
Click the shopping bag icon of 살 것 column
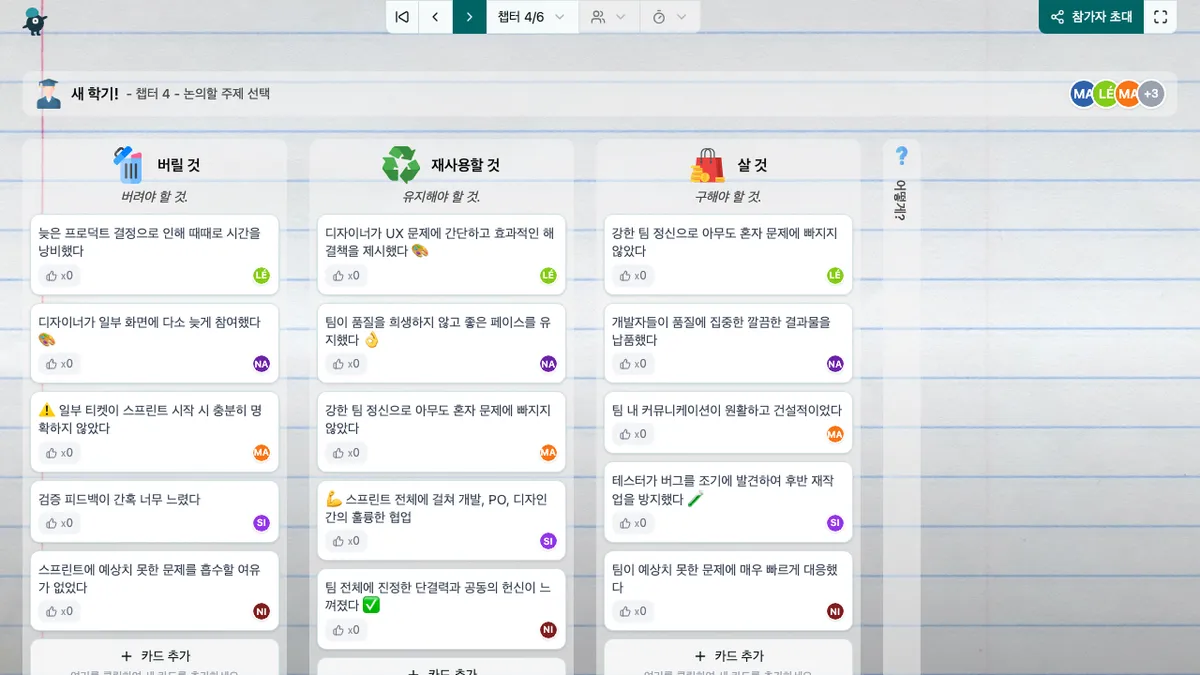click(x=707, y=164)
